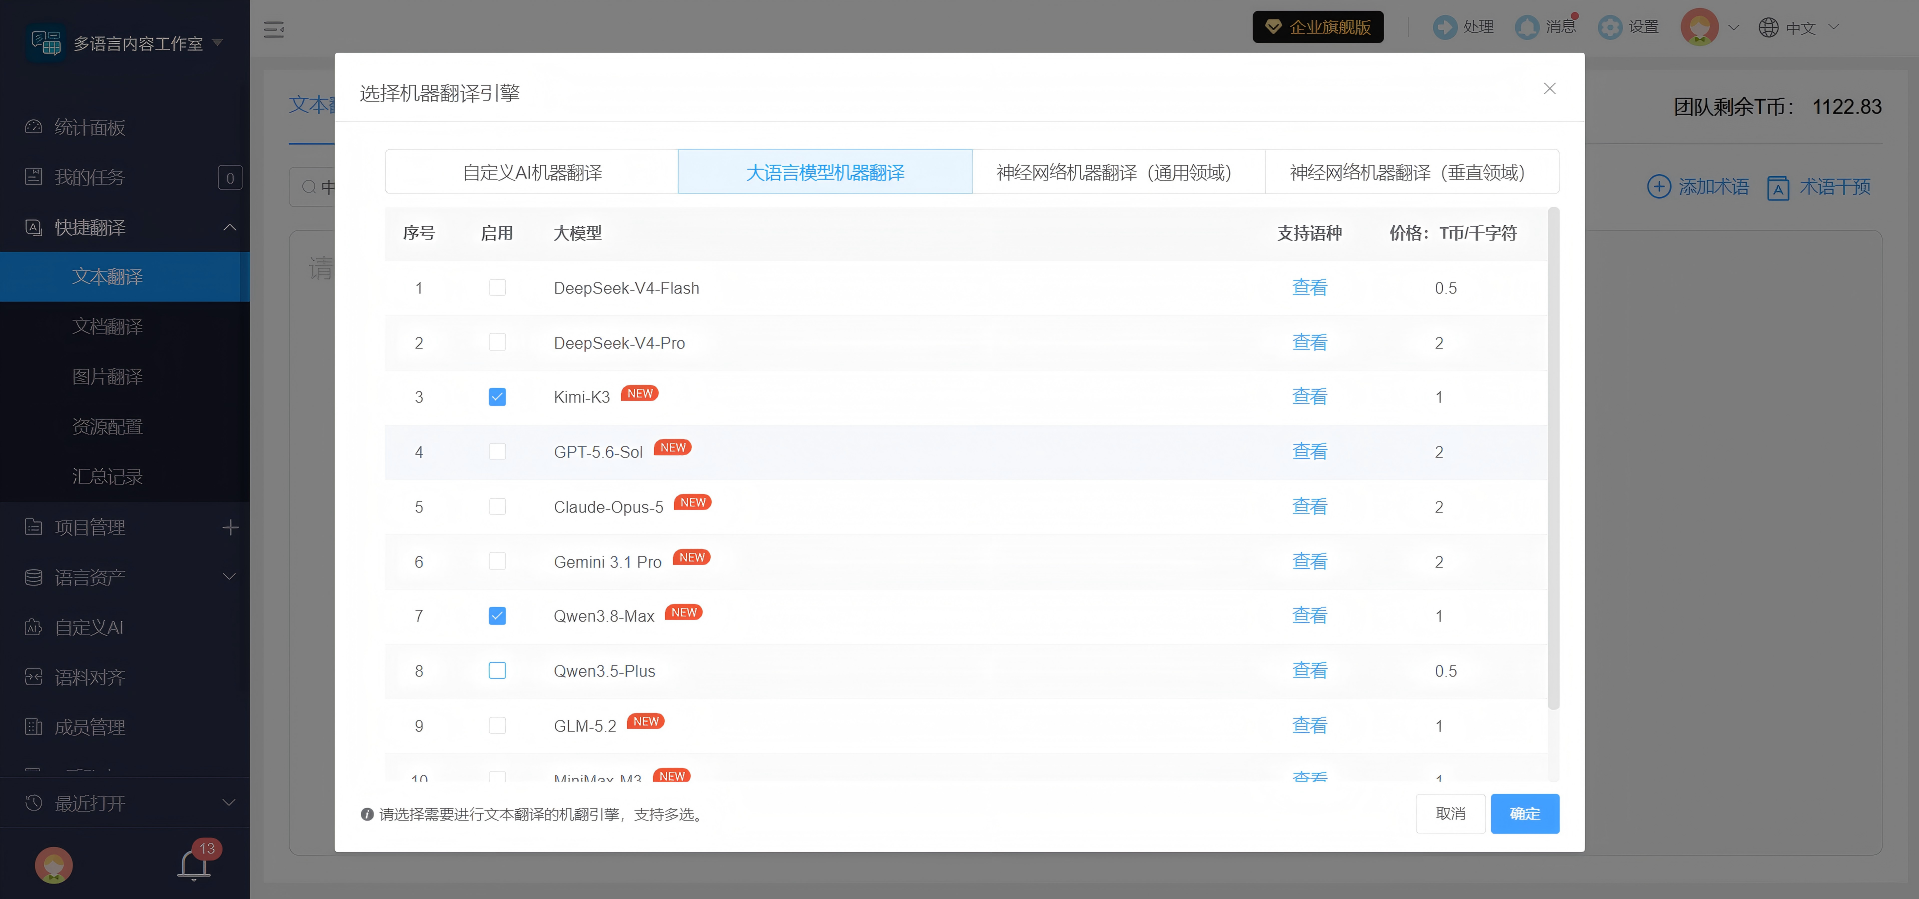This screenshot has height=899, width=1919.
Task: Open 文本翻译 in sidebar menu
Action: coord(125,277)
